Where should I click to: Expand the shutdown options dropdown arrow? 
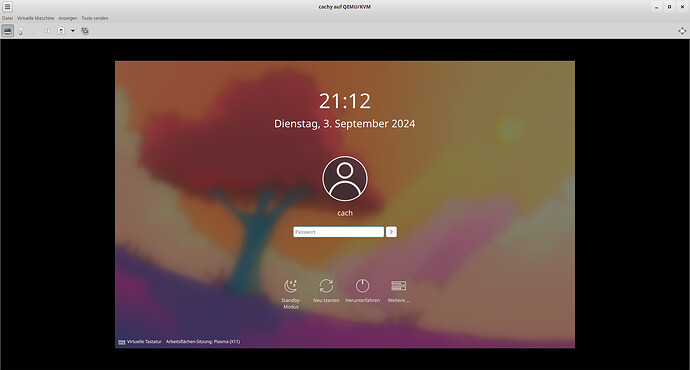(73, 31)
